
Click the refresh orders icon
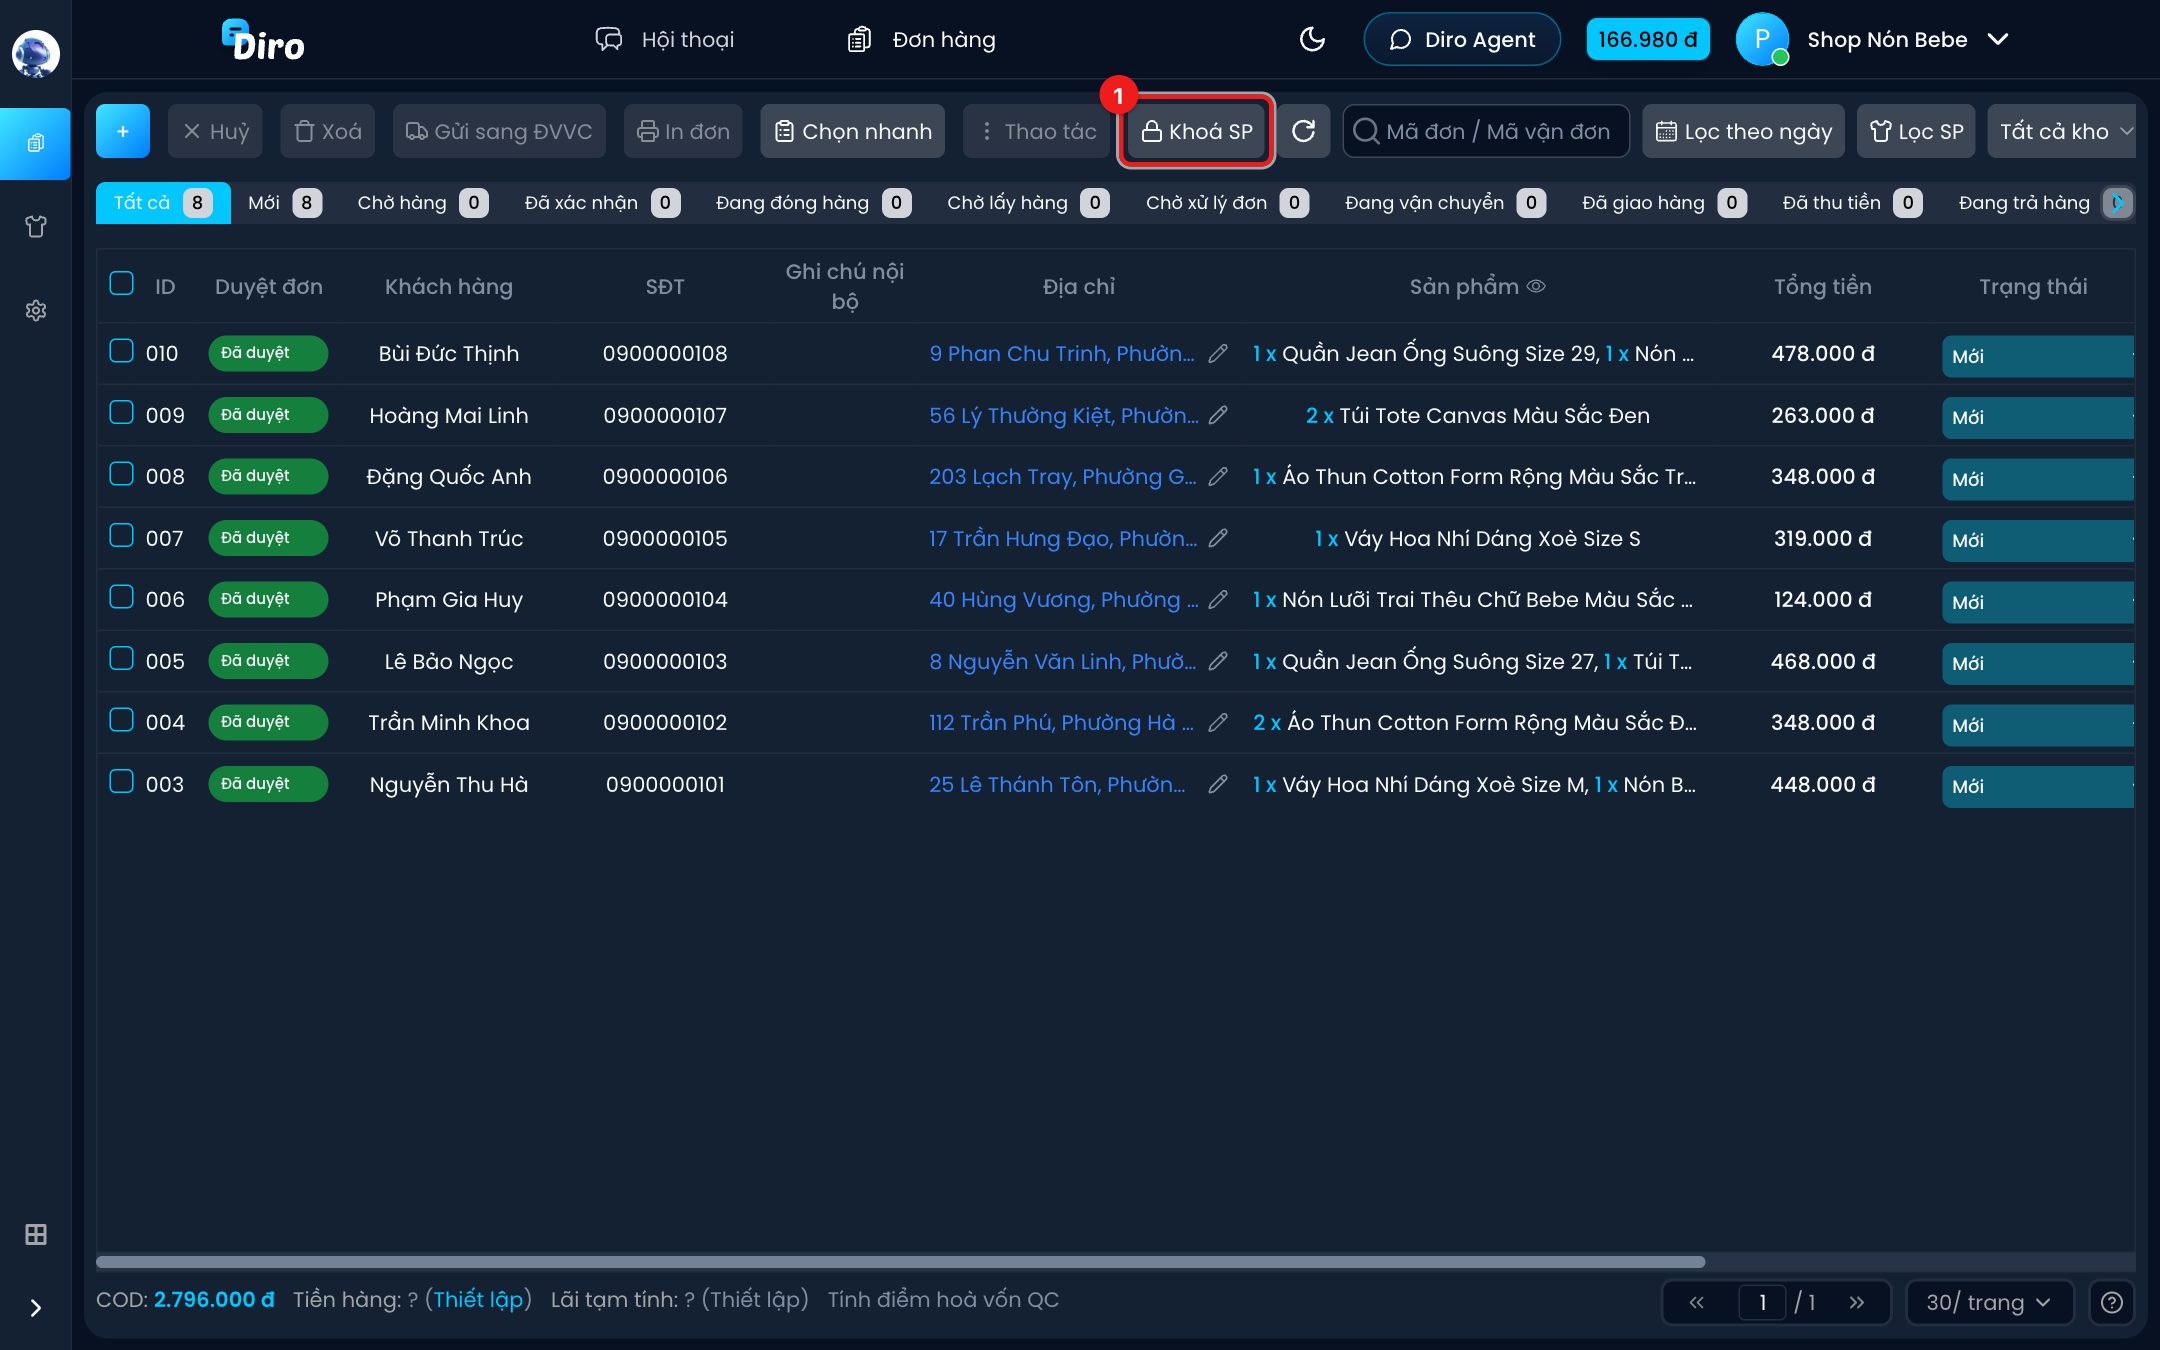click(x=1303, y=131)
